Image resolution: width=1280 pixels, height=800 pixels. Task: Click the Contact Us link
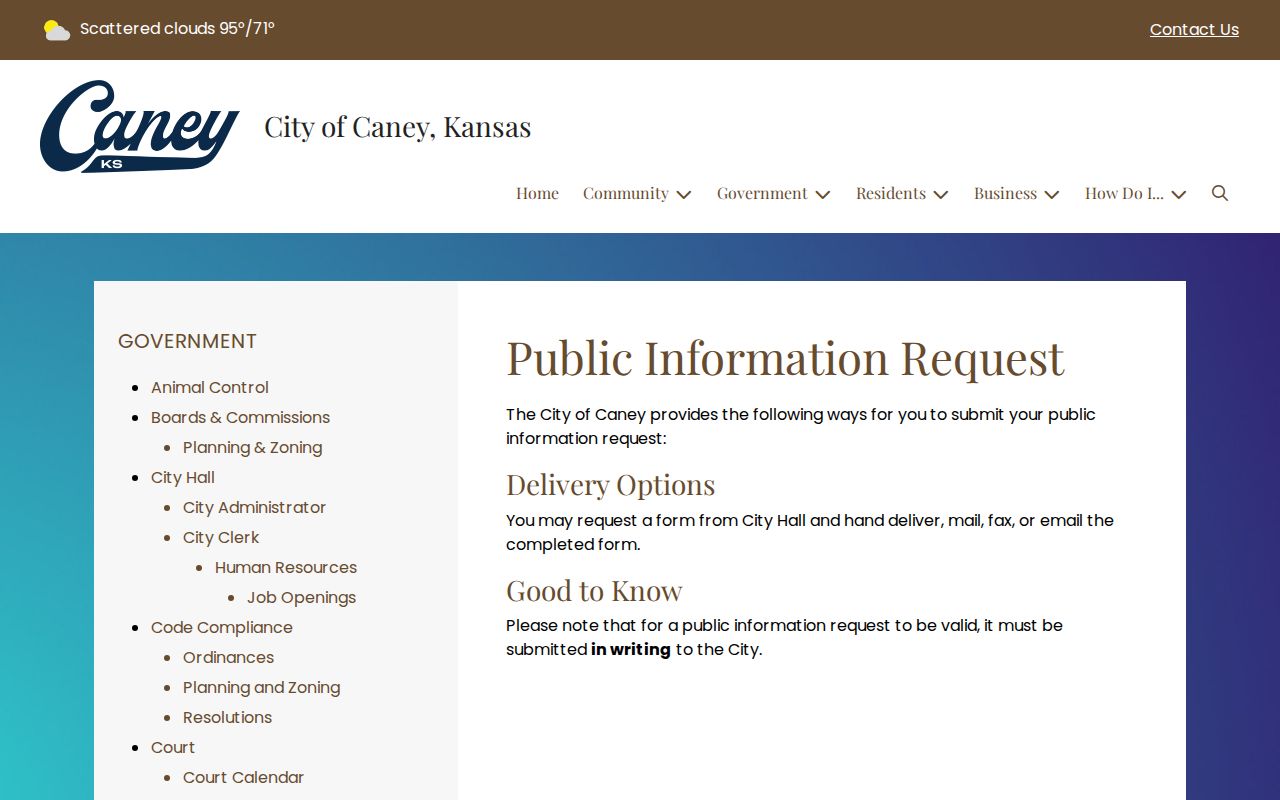1194,30
